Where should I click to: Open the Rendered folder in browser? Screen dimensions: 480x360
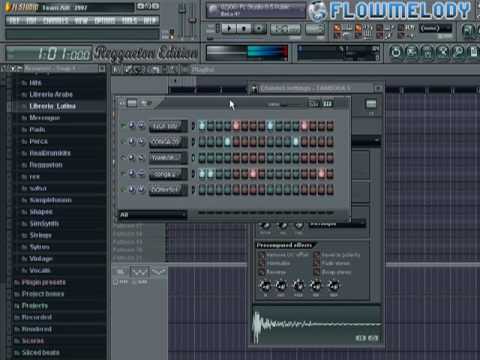click(36, 329)
